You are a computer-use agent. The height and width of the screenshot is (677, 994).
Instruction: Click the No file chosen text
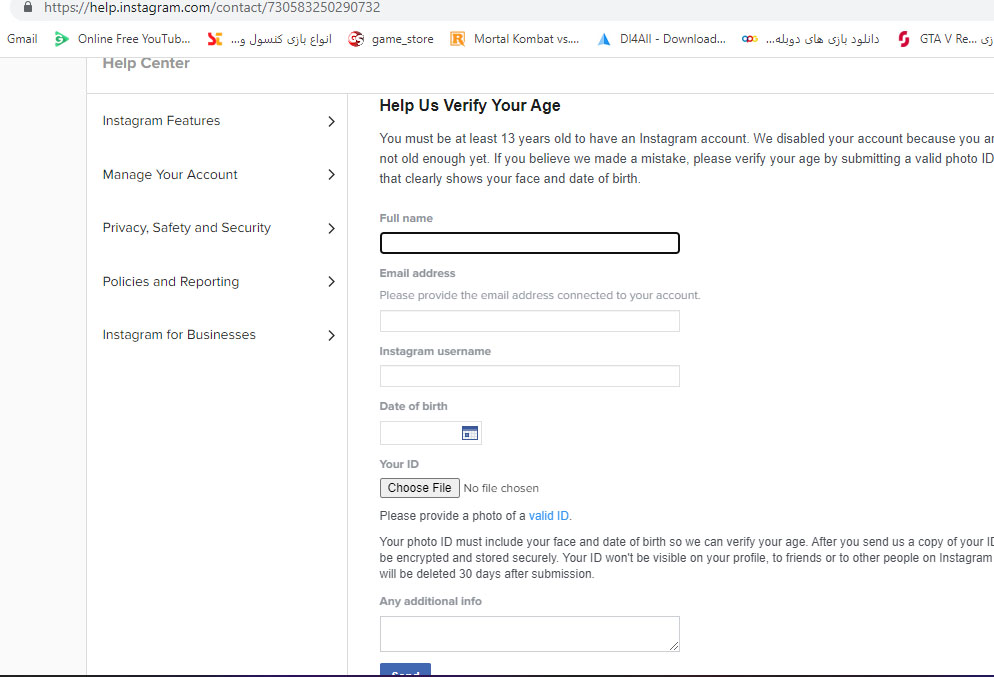501,488
